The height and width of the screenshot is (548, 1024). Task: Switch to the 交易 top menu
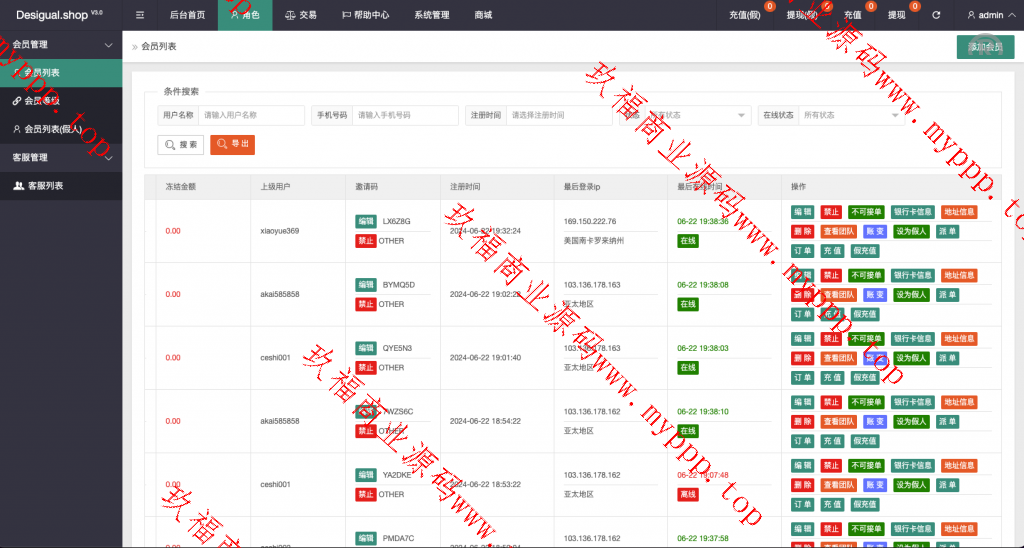pyautogui.click(x=300, y=15)
